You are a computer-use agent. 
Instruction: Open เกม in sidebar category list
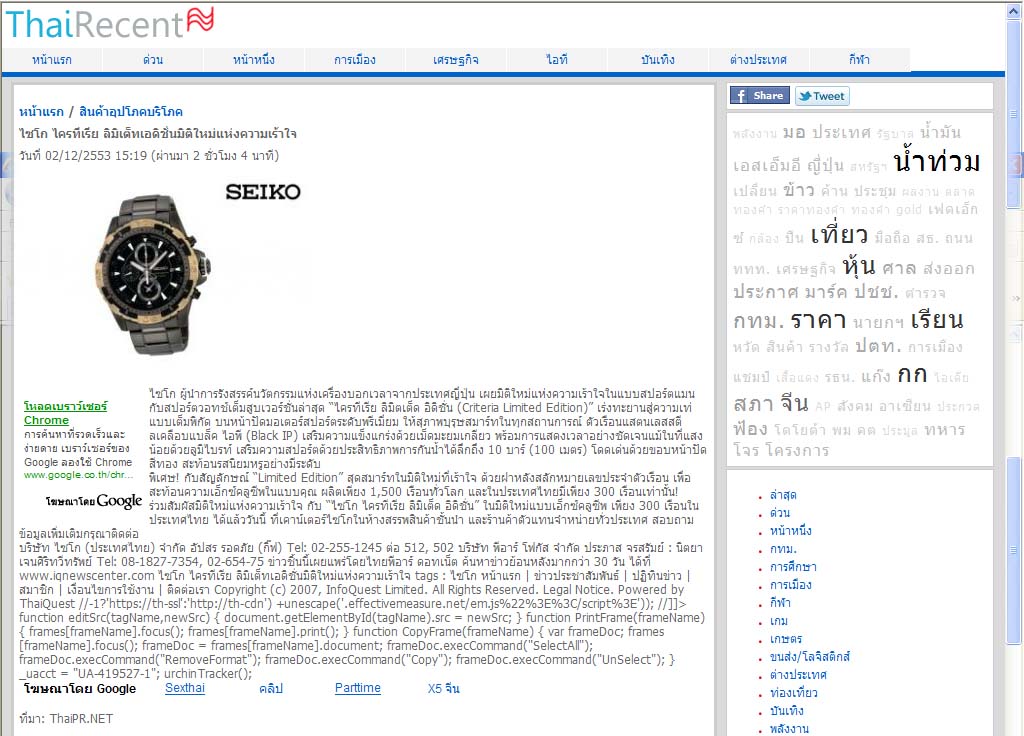[x=779, y=621]
